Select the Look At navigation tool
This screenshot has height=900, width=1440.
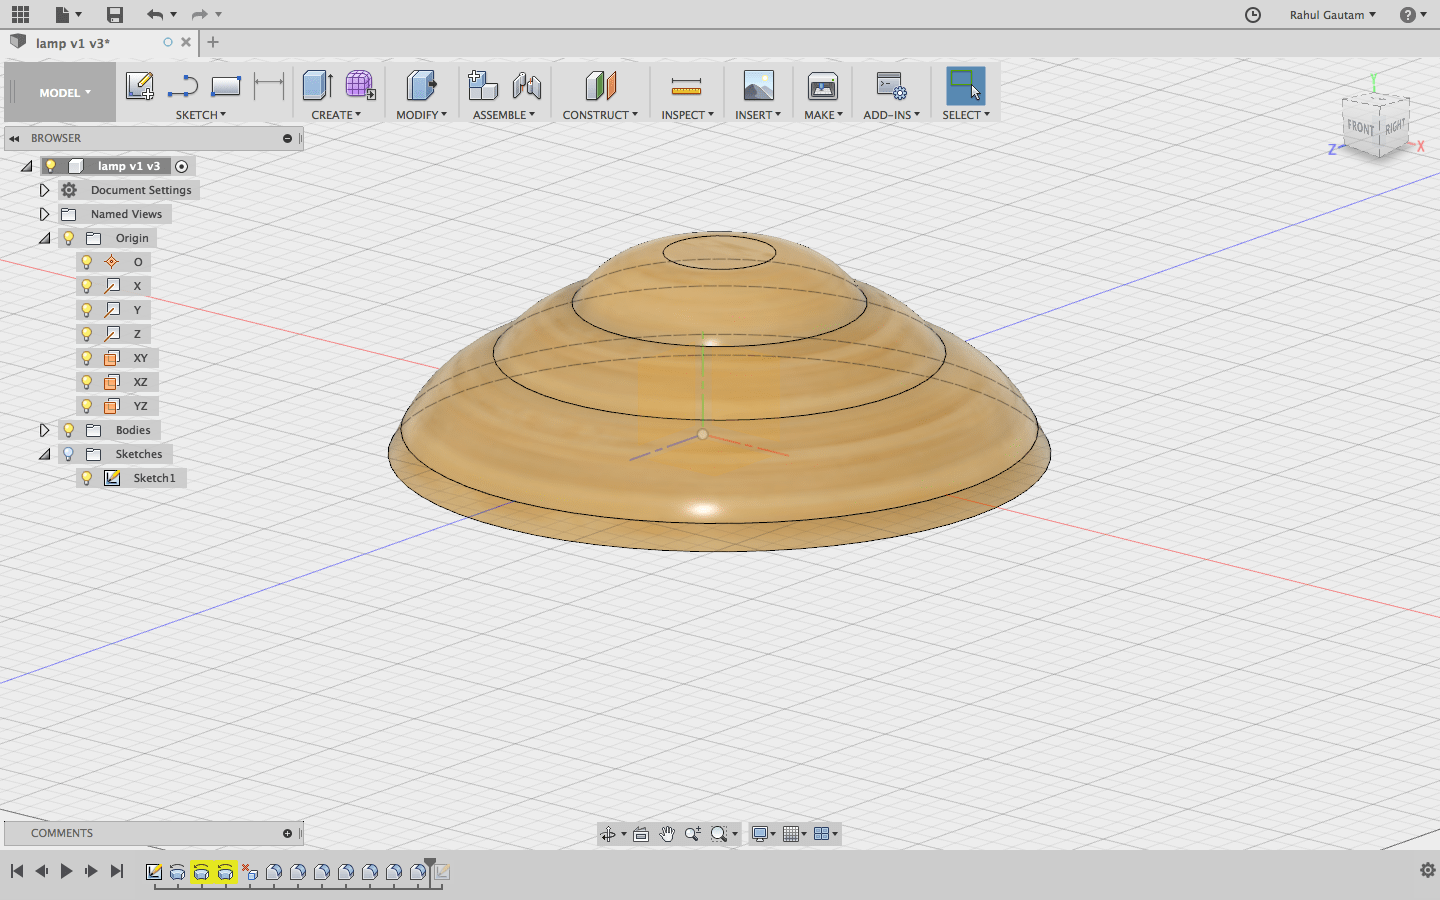pyautogui.click(x=641, y=834)
